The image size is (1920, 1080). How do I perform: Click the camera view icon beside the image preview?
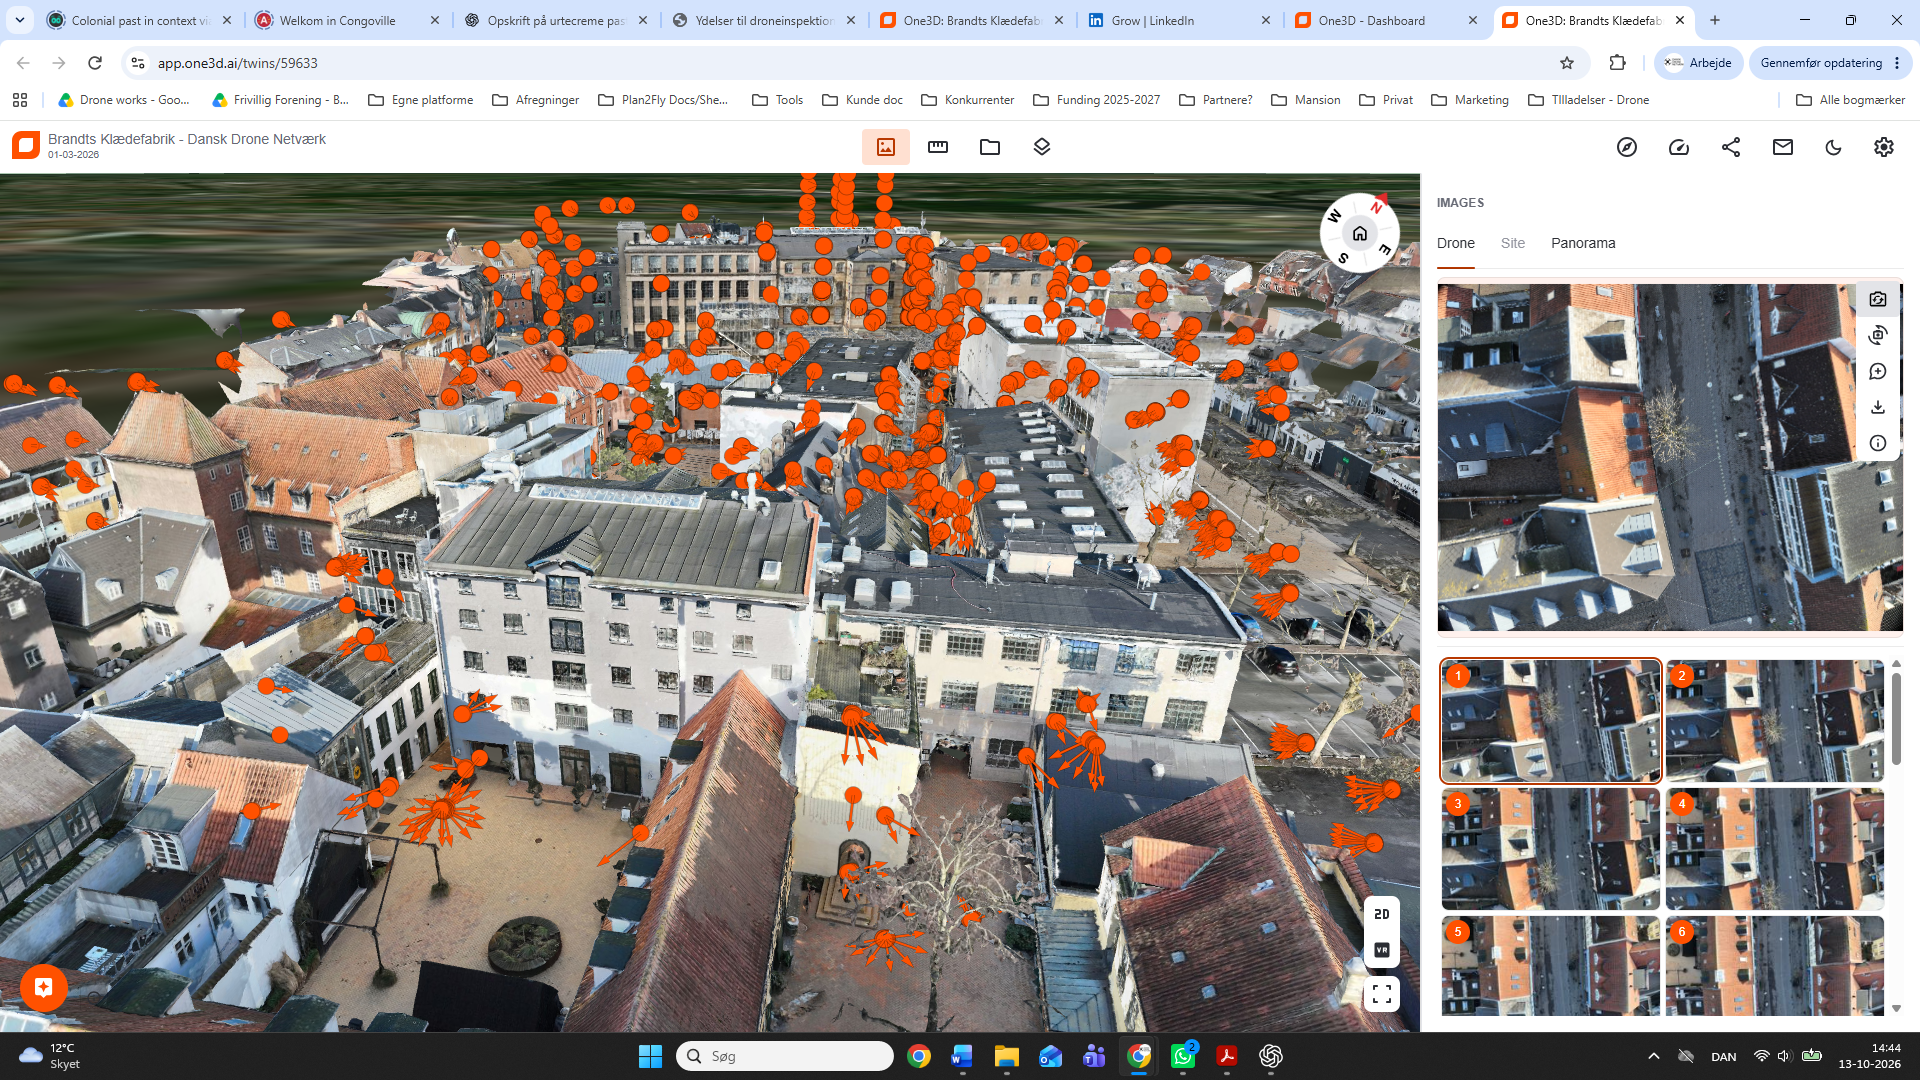1878,299
